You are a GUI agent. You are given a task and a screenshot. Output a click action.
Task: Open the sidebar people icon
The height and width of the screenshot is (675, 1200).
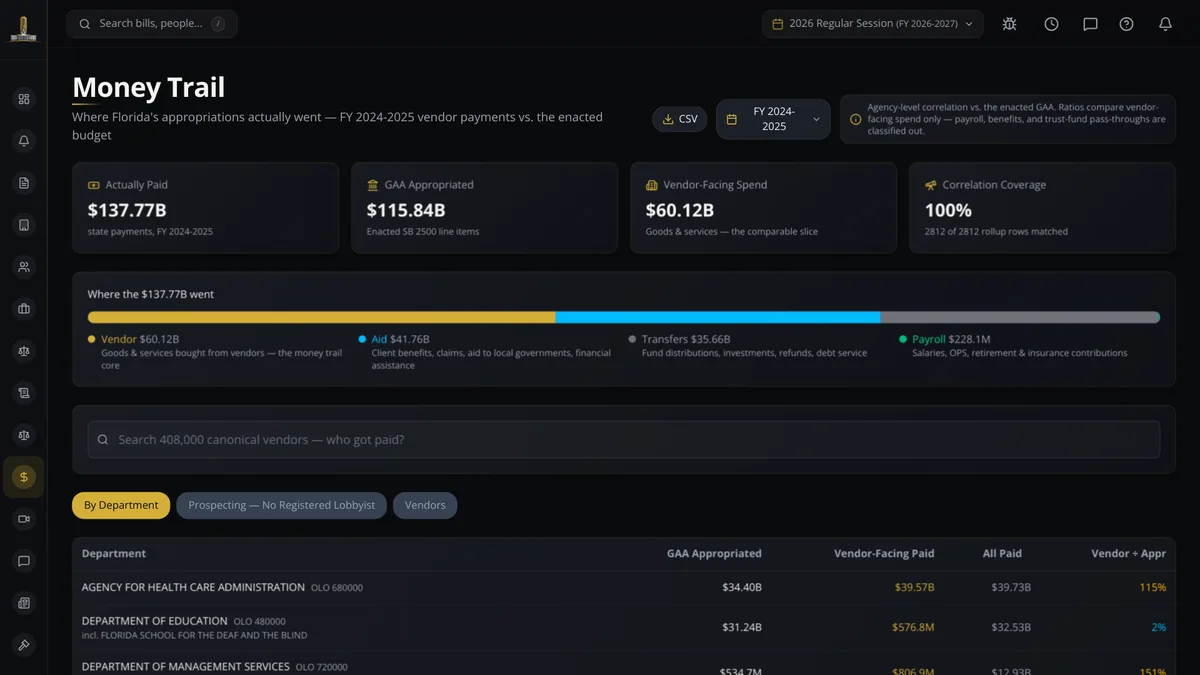point(24,267)
